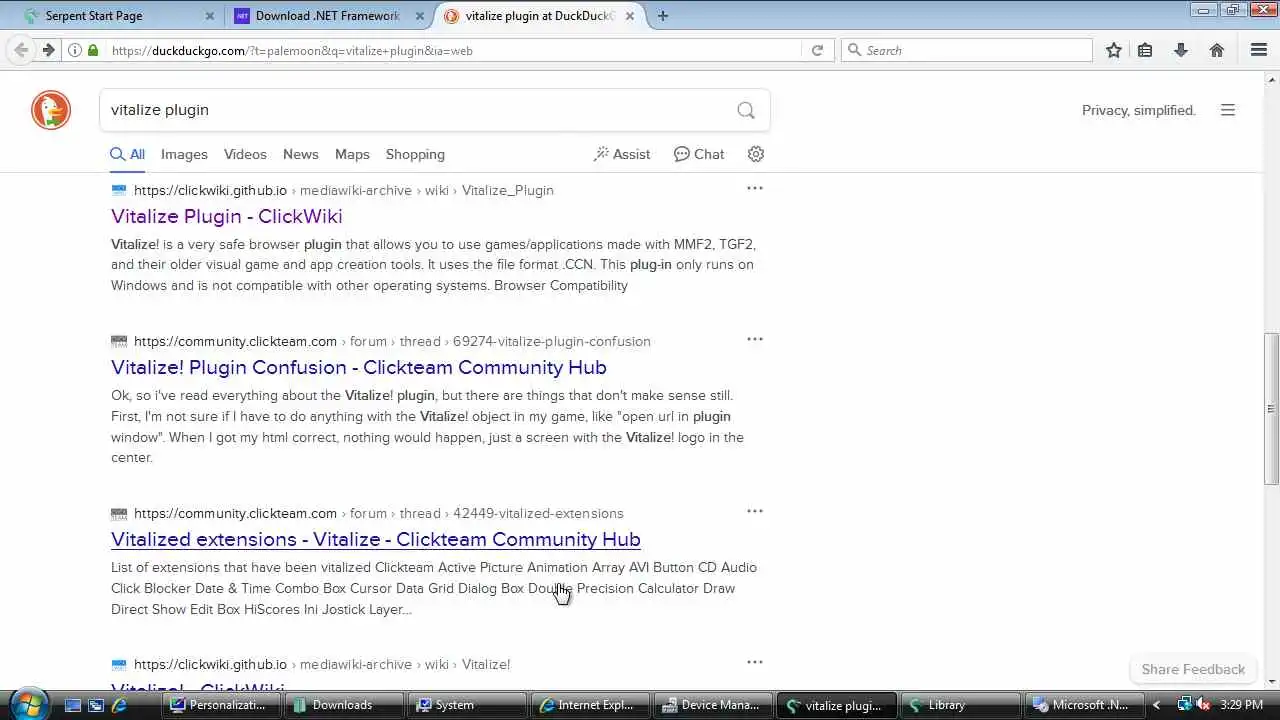Viewport: 1280px width, 720px height.
Task: Show bookmarks list icon in toolbar
Action: click(1145, 50)
